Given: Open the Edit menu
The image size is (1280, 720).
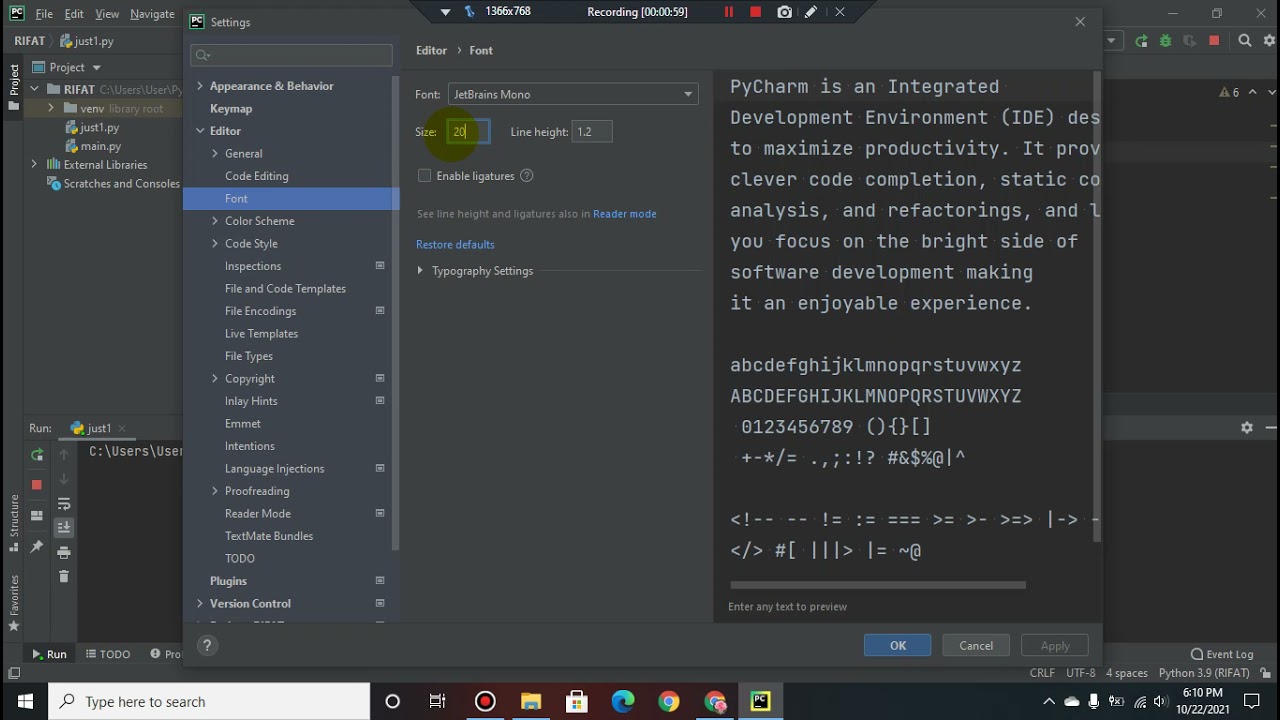Looking at the screenshot, I should (x=74, y=14).
